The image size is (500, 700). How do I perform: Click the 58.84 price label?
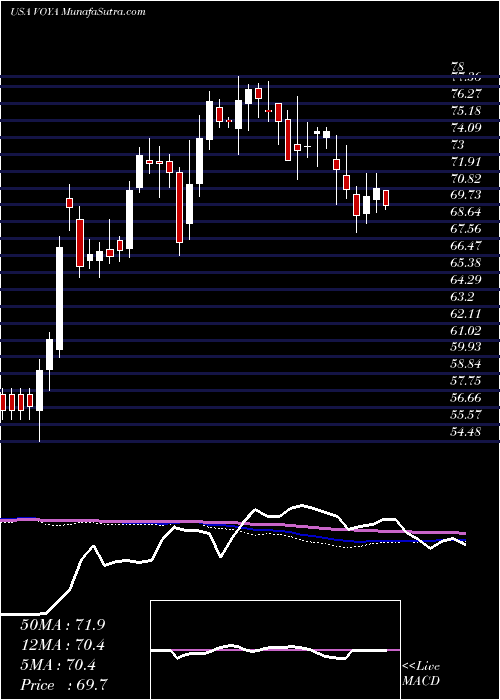pyautogui.click(x=466, y=364)
